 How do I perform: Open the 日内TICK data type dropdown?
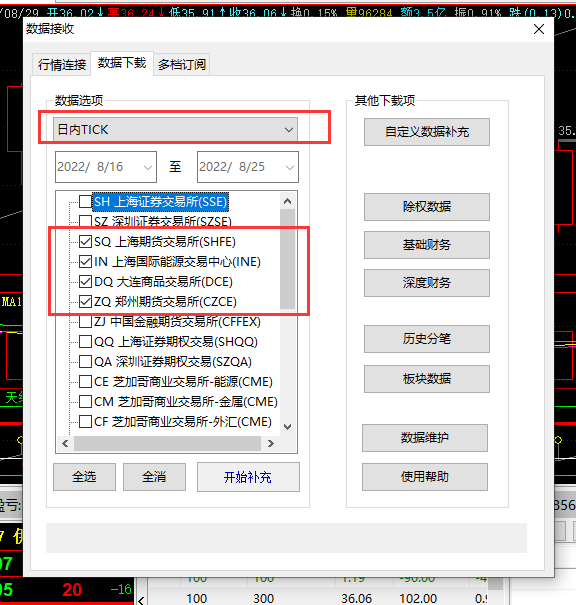pos(176,129)
